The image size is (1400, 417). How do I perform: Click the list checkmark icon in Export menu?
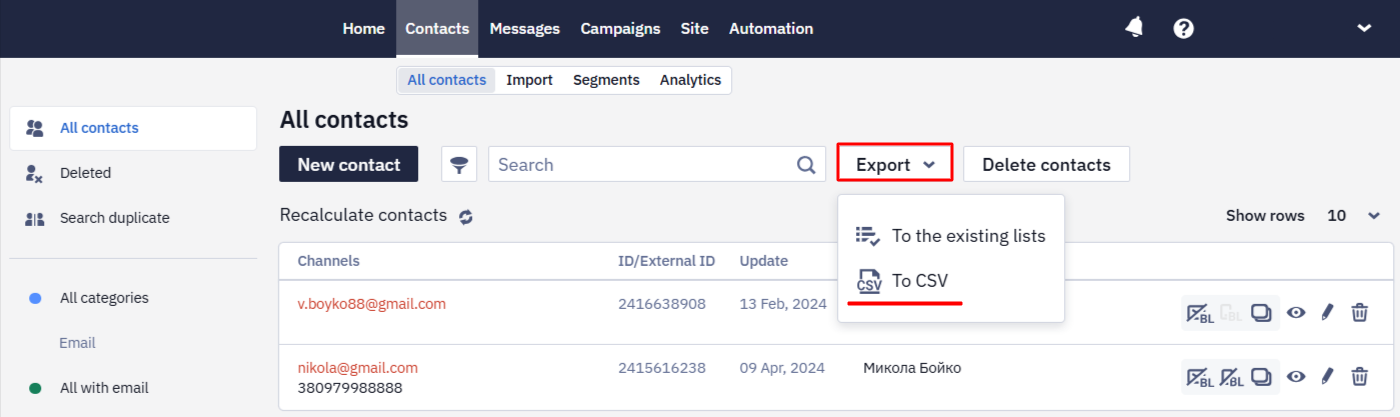pos(868,236)
